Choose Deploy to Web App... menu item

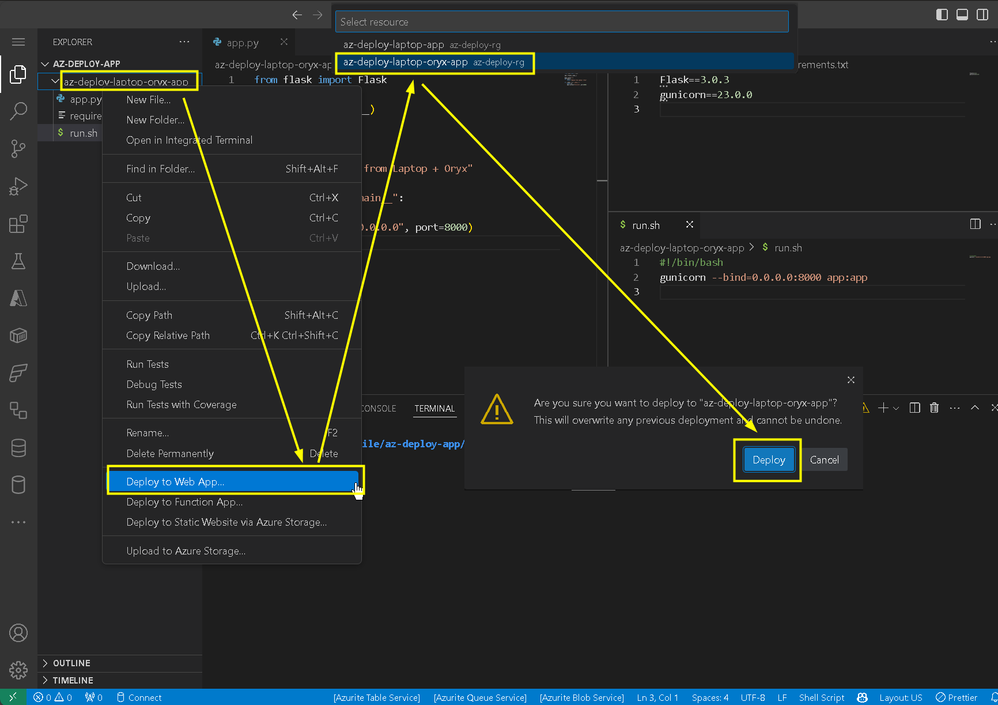[x=233, y=482]
